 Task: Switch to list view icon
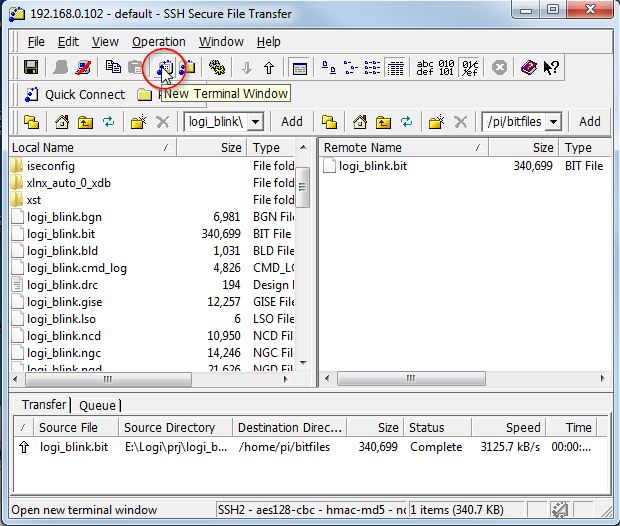click(x=372, y=68)
